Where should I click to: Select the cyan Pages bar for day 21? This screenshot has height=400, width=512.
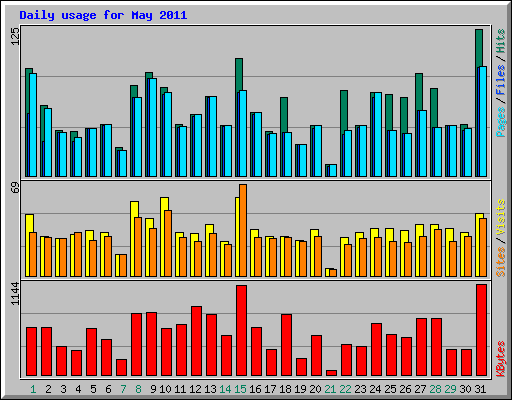coord(333,170)
